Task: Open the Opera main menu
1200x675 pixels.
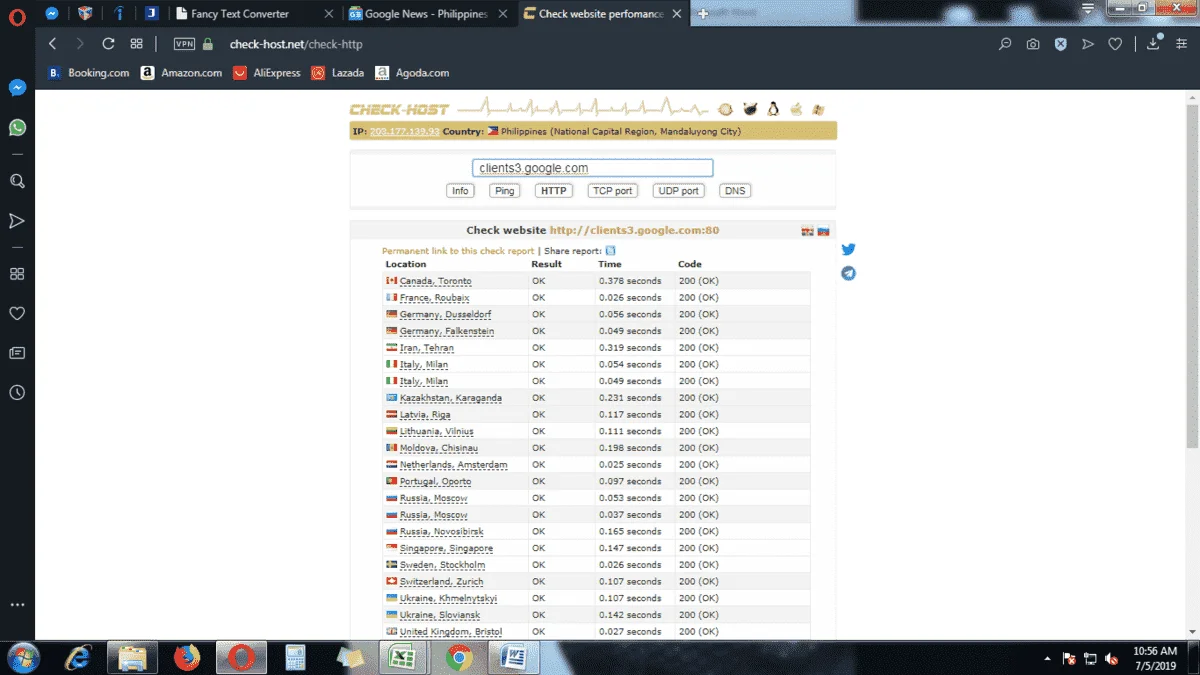Action: click(17, 16)
